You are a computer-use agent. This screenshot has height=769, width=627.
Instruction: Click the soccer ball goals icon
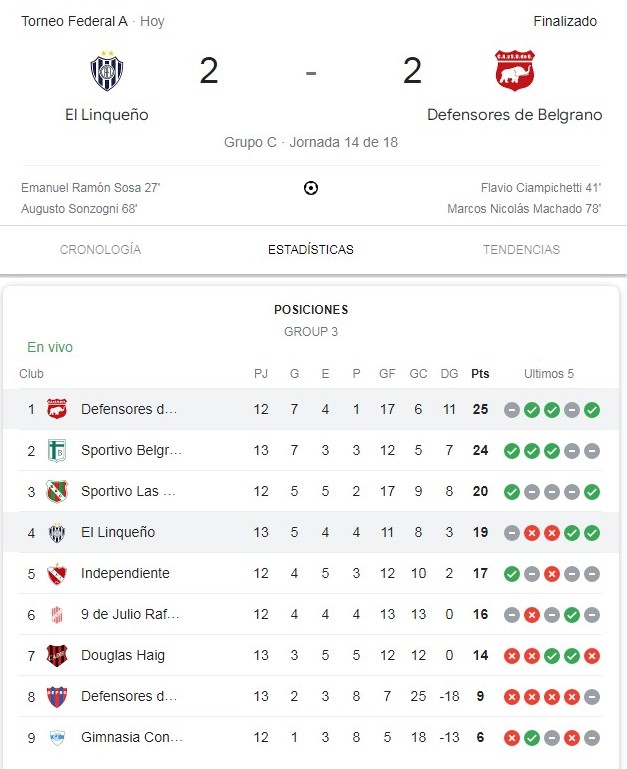(x=310, y=188)
